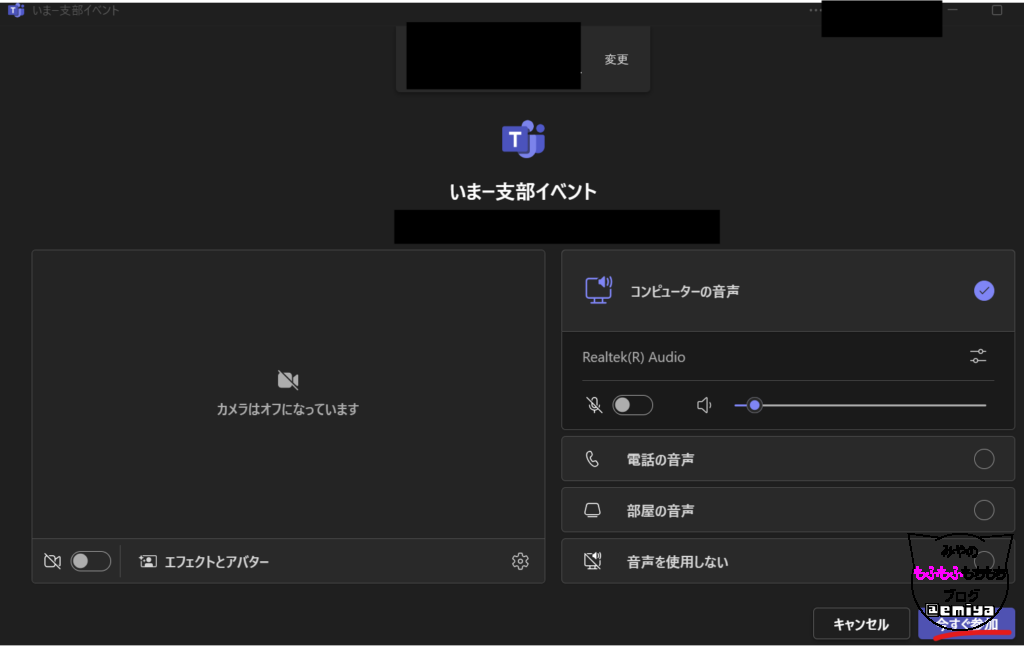Open Realtek audio device settings sliders icon

[x=978, y=356]
